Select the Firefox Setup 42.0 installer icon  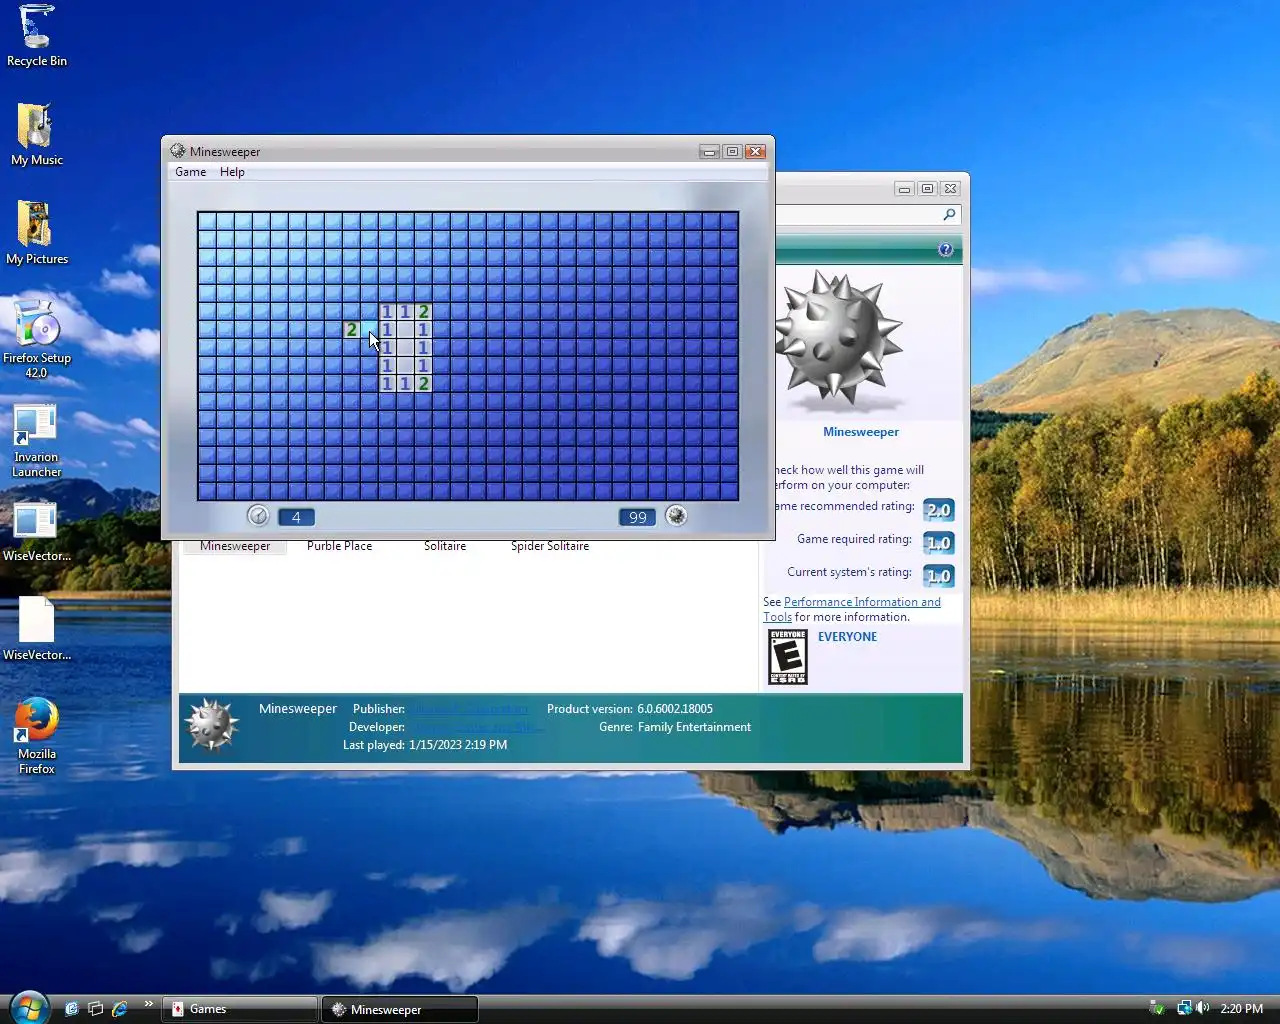tap(36, 339)
